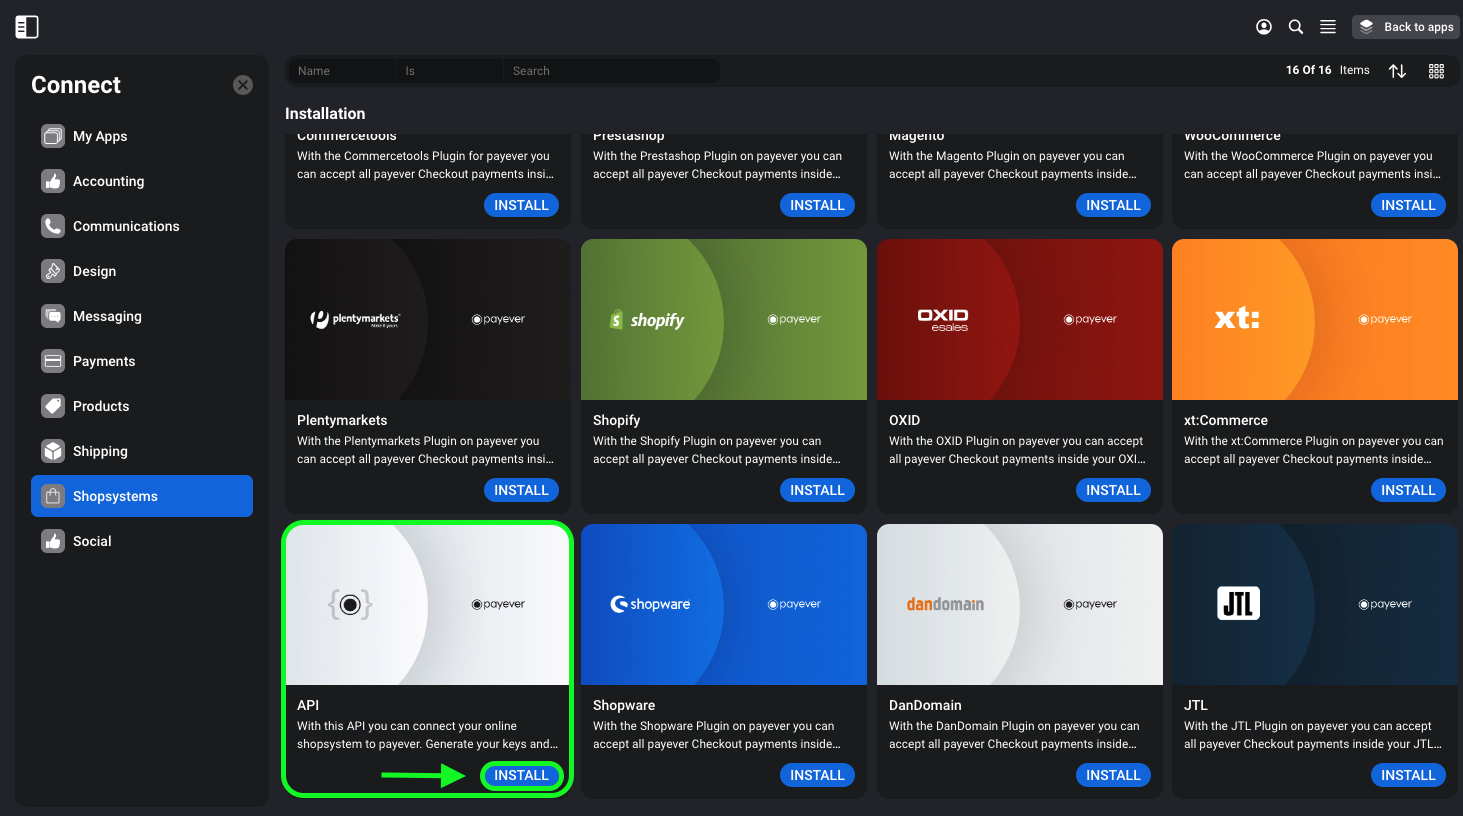Image resolution: width=1463 pixels, height=816 pixels.
Task: Select the Social category
Action: (142, 541)
